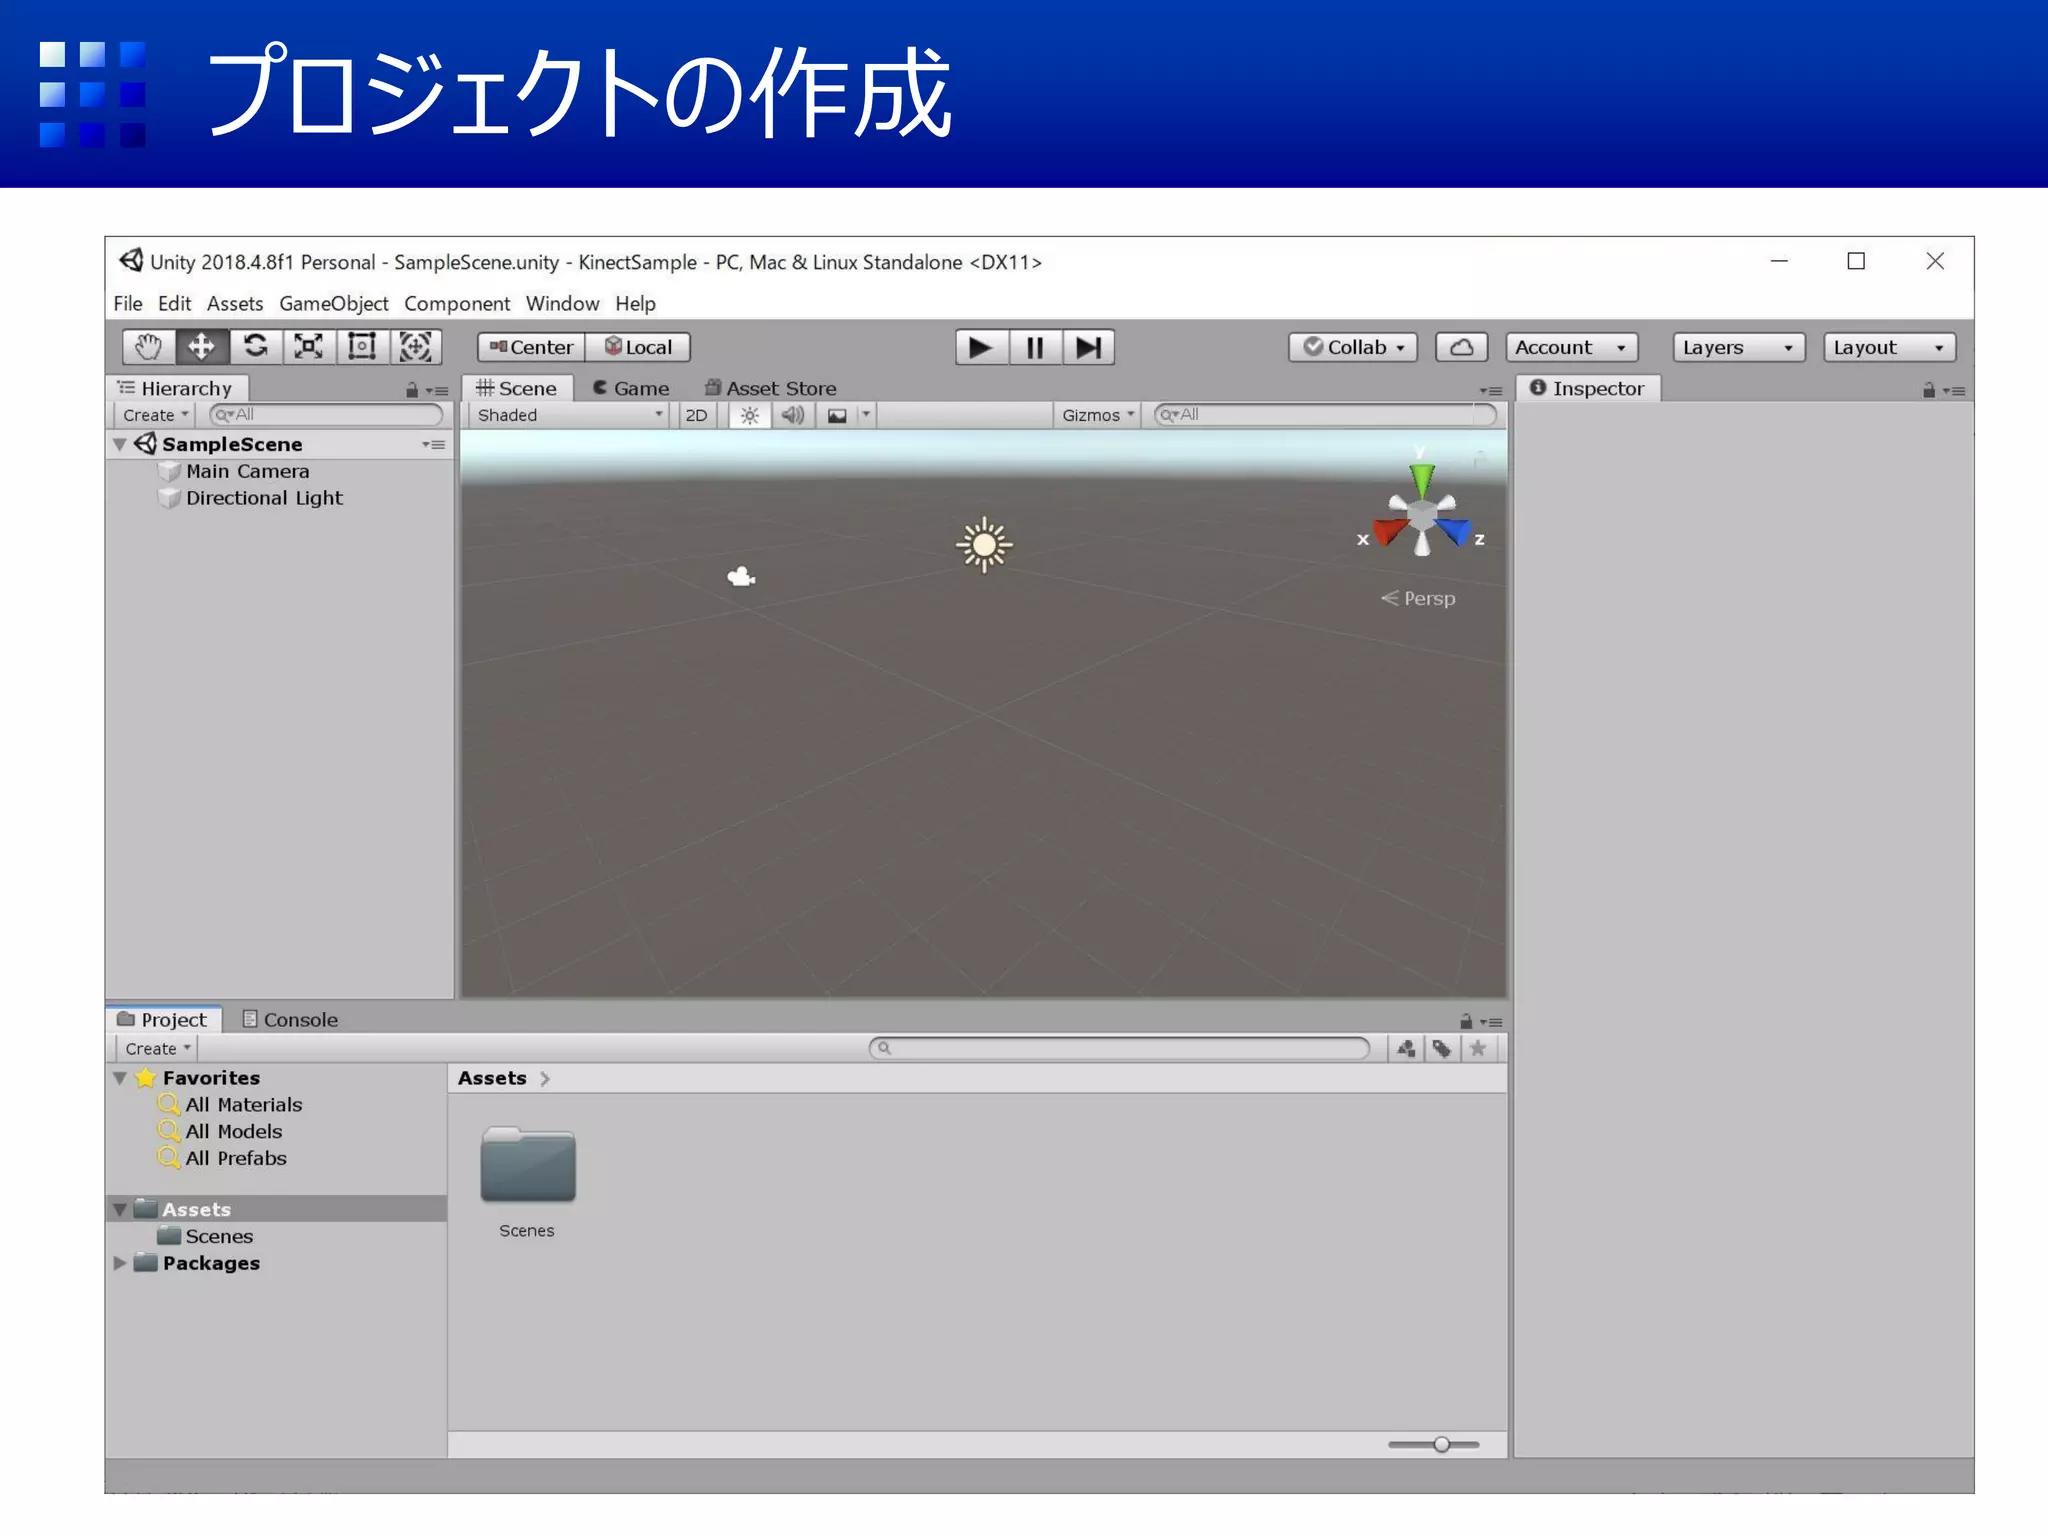Switch to the Console tab

click(x=290, y=1020)
